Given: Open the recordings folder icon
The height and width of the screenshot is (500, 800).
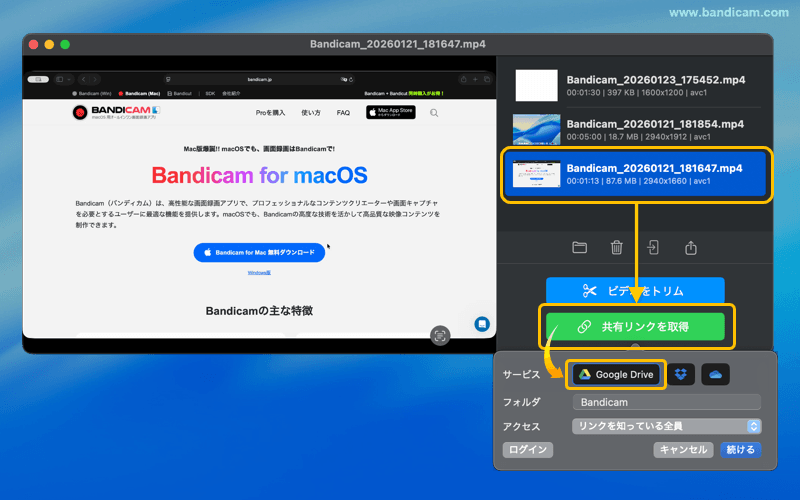Looking at the screenshot, I should pos(579,248).
